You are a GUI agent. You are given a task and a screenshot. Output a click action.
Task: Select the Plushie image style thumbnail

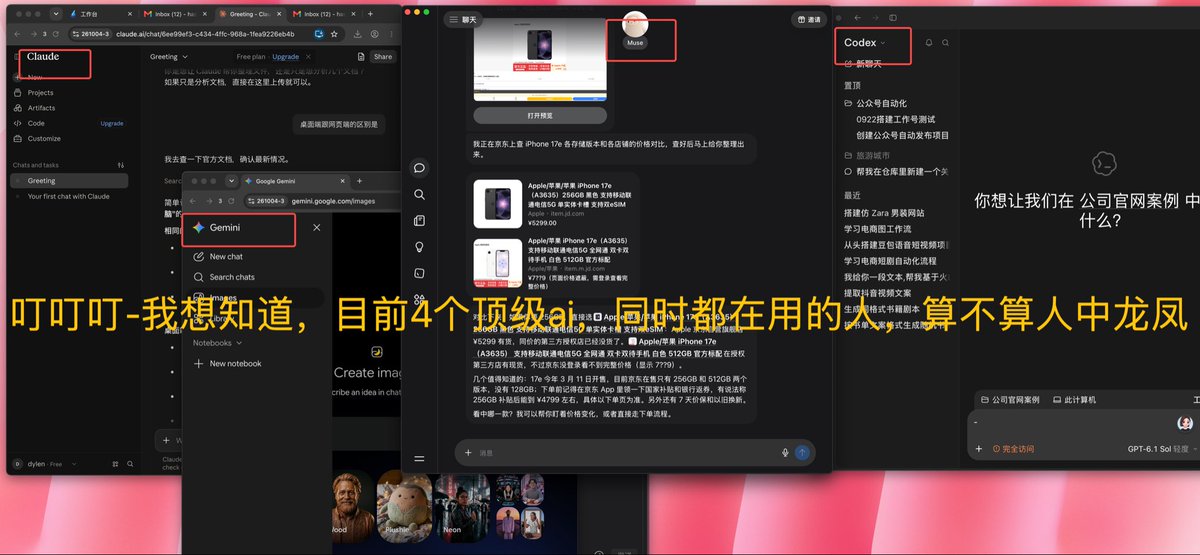pyautogui.click(x=404, y=506)
